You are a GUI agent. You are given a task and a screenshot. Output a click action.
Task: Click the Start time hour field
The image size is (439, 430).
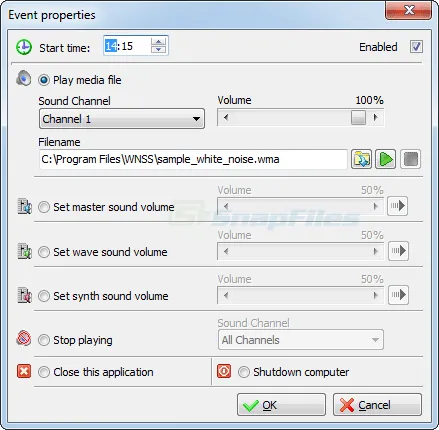click(111, 46)
